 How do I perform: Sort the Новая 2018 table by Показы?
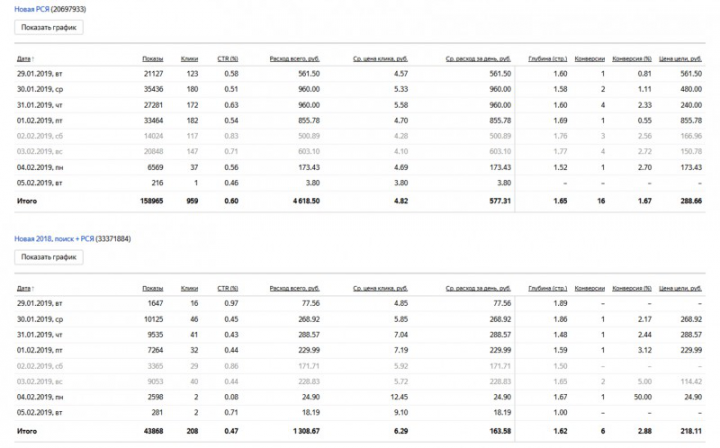click(152, 287)
